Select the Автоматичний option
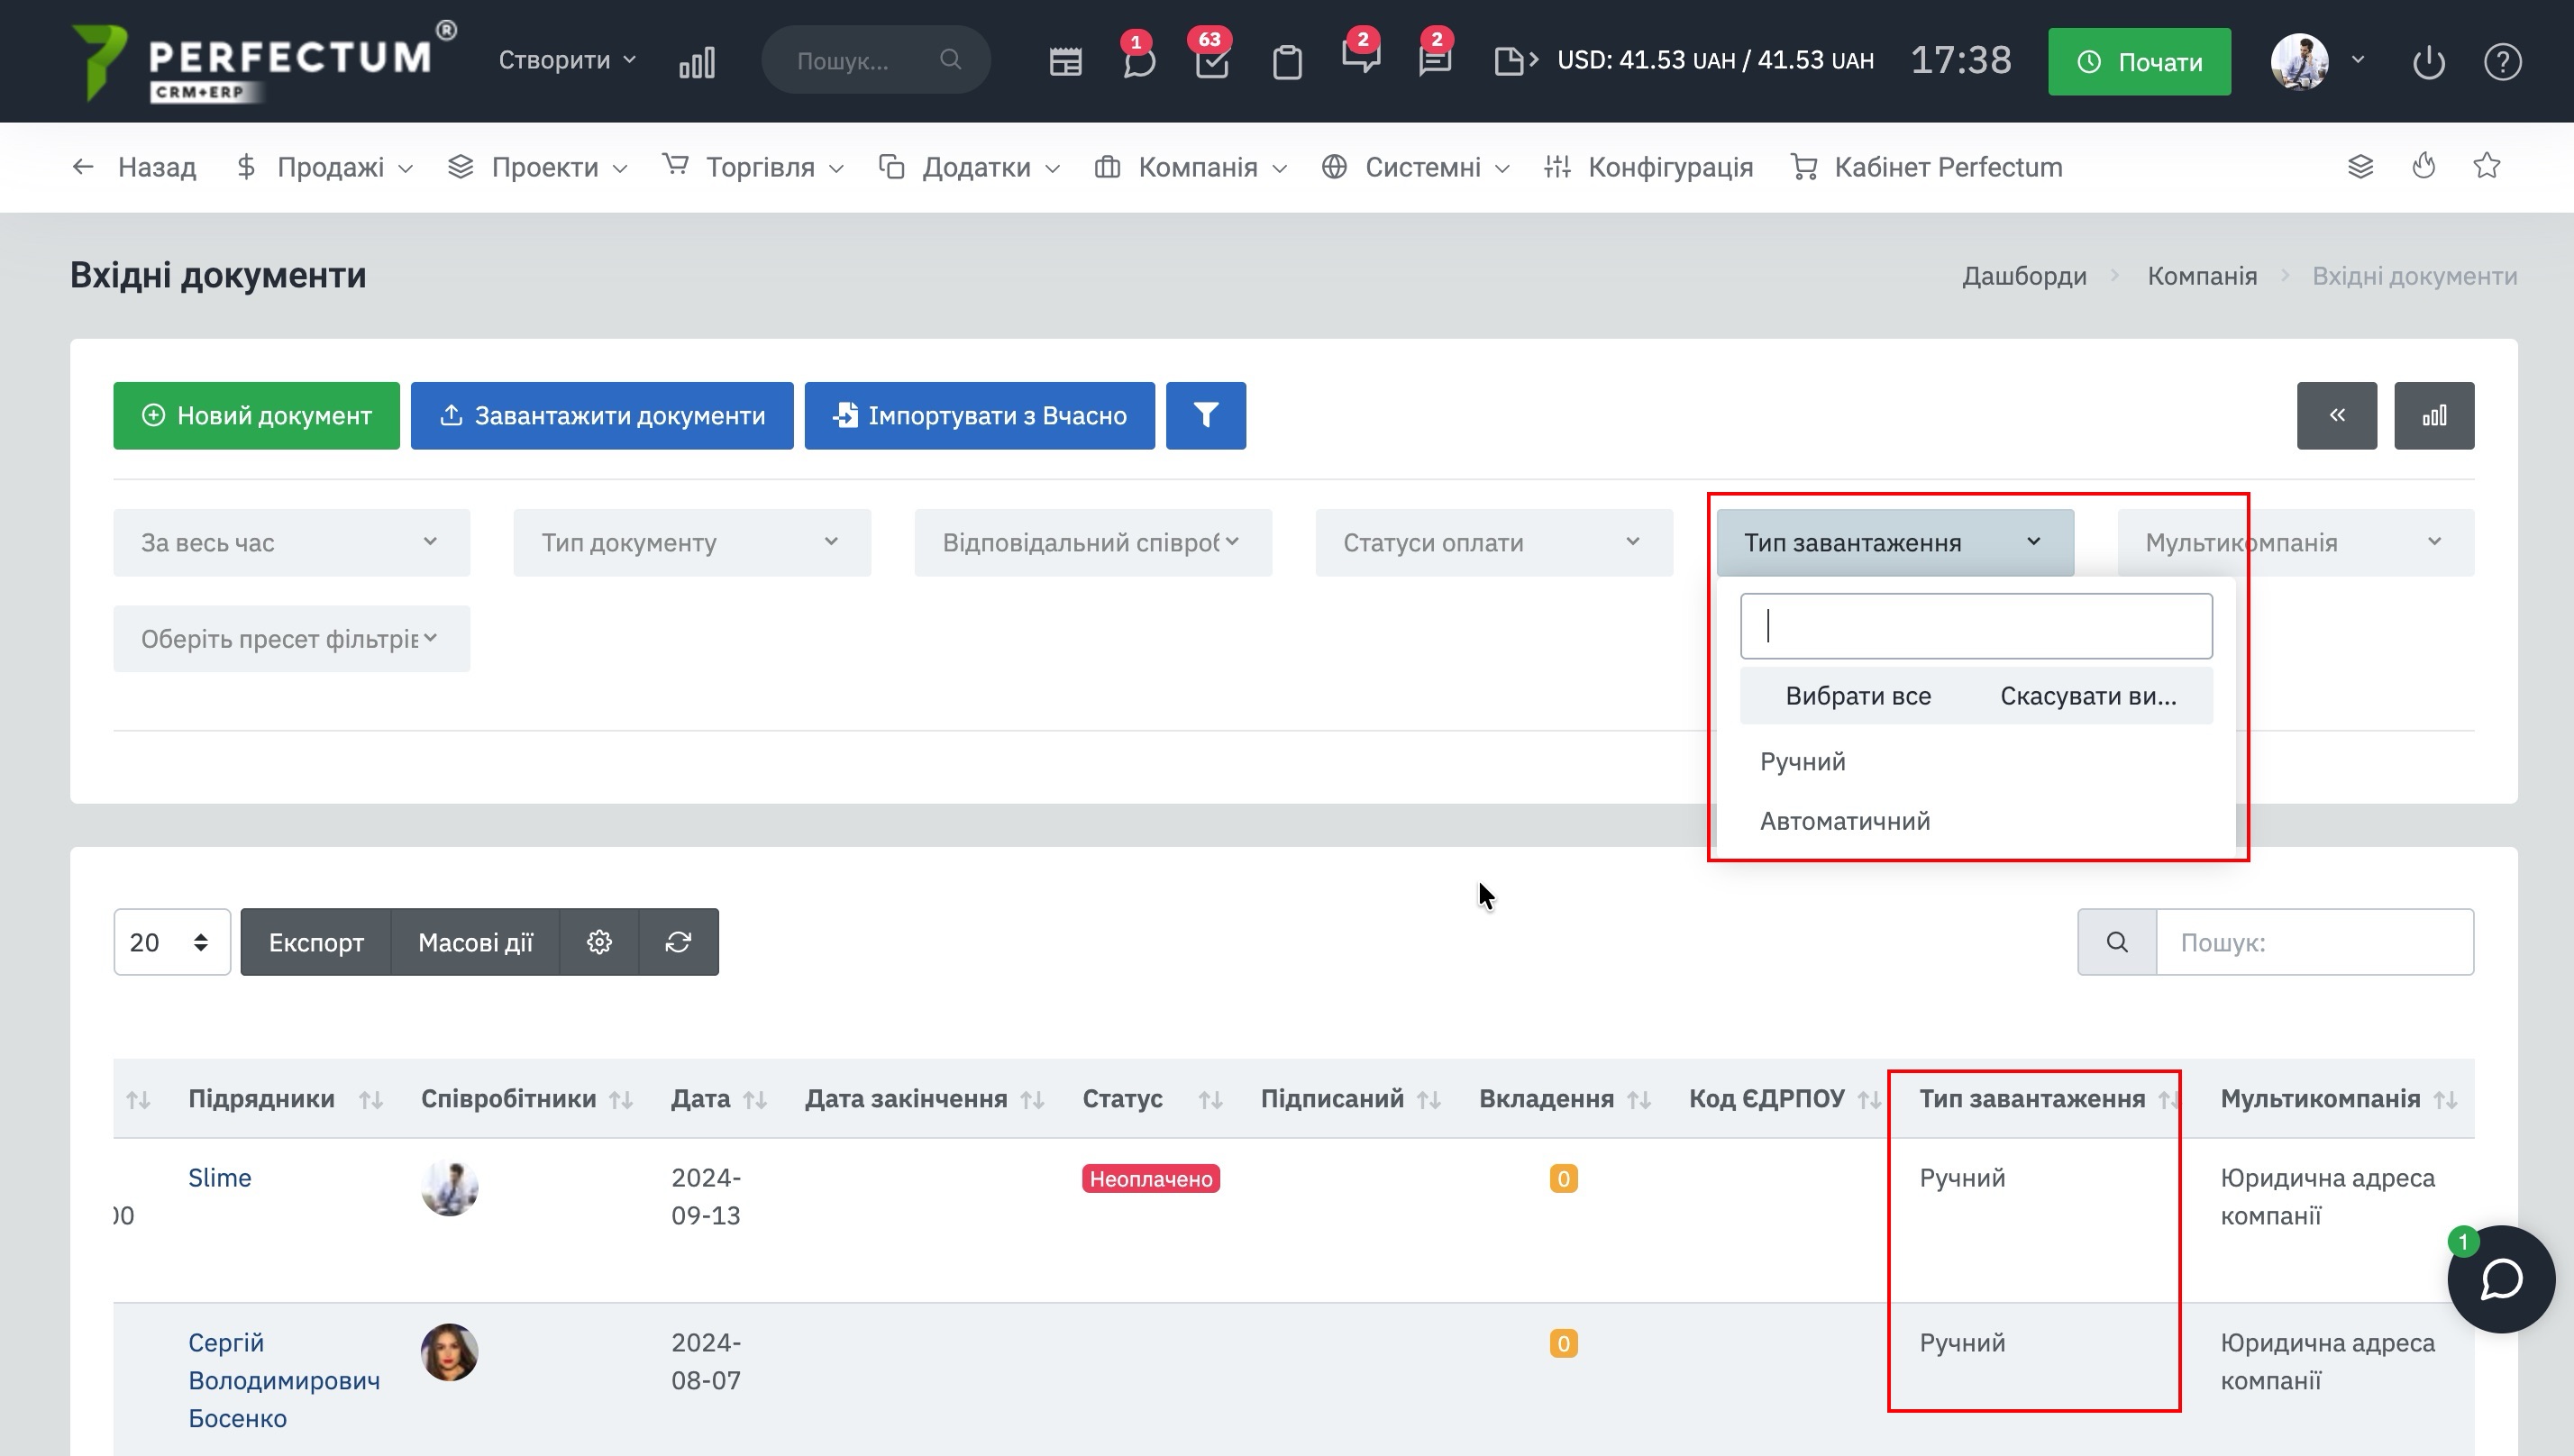 click(x=1844, y=821)
